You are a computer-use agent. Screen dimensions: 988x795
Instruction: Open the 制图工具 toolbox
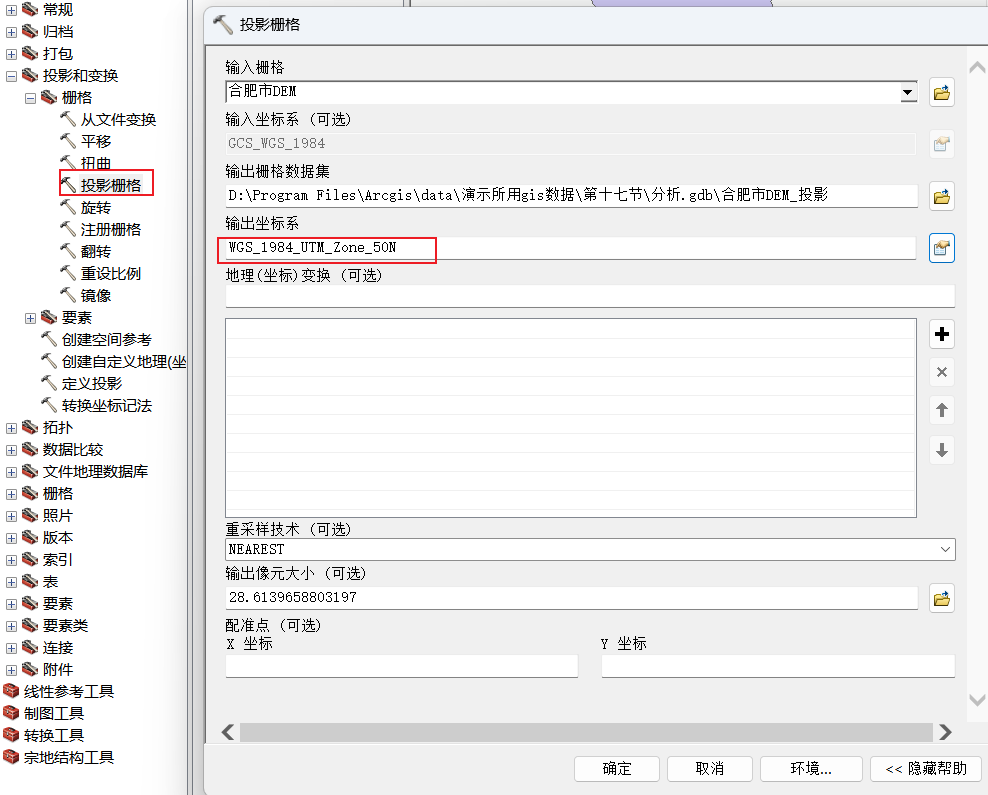click(x=54, y=714)
